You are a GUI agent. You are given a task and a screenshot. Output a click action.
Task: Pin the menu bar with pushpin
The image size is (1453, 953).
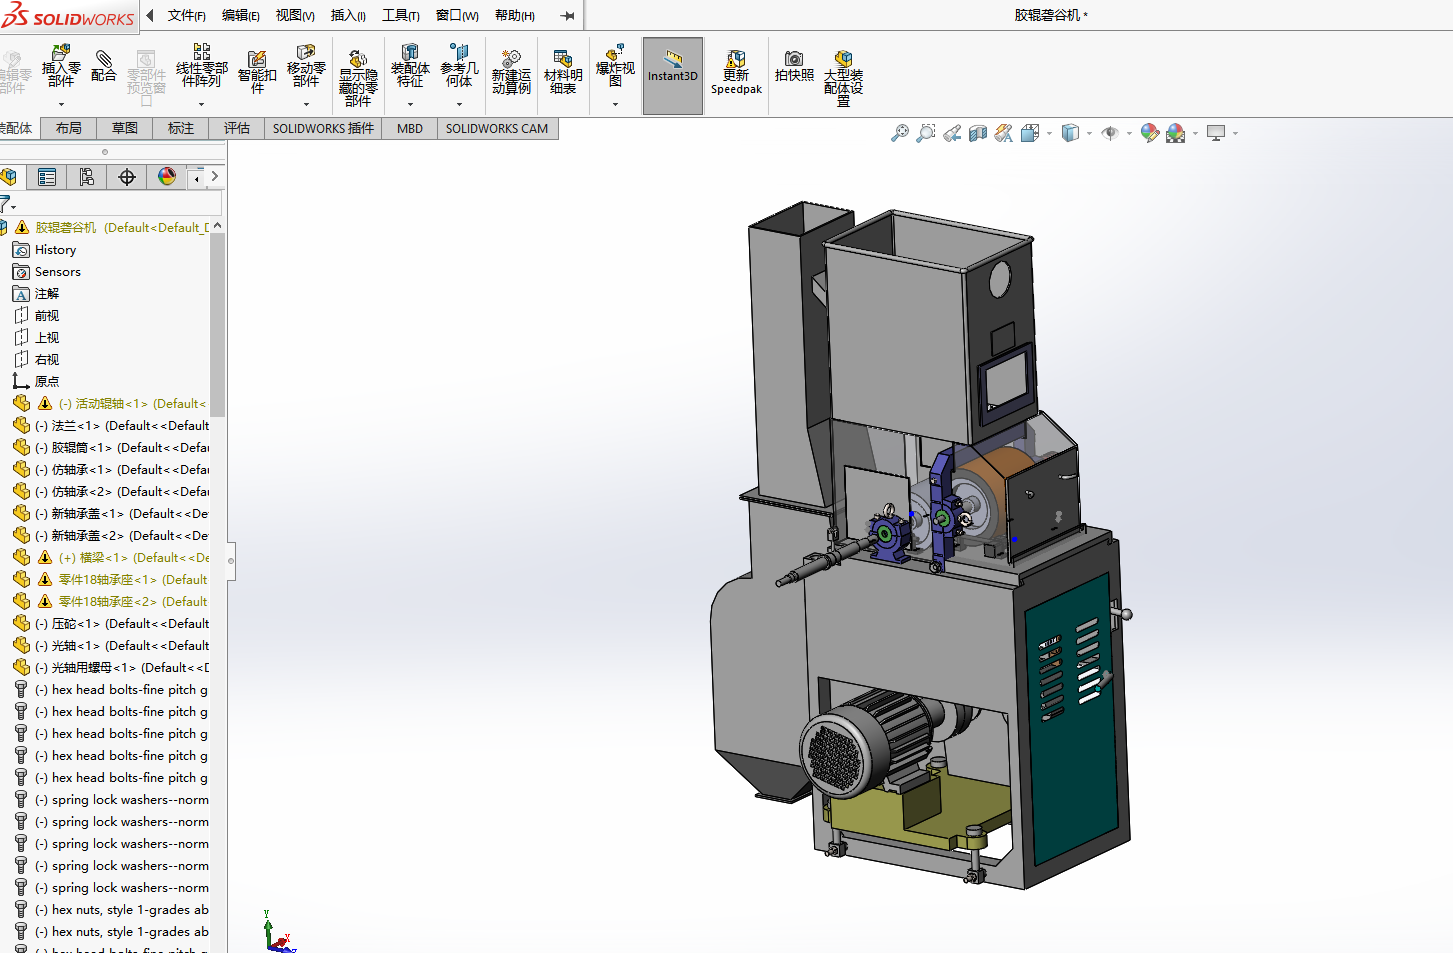point(567,15)
